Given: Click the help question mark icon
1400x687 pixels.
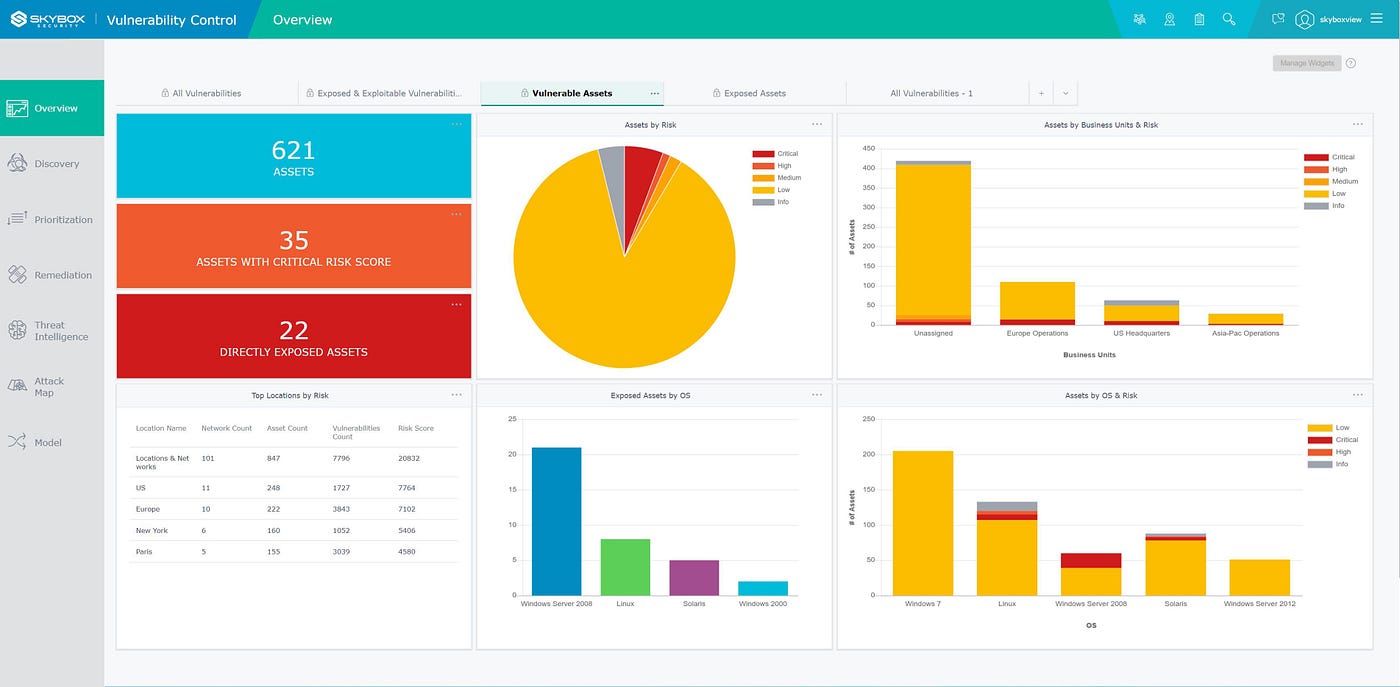Looking at the screenshot, I should pos(1351,63).
